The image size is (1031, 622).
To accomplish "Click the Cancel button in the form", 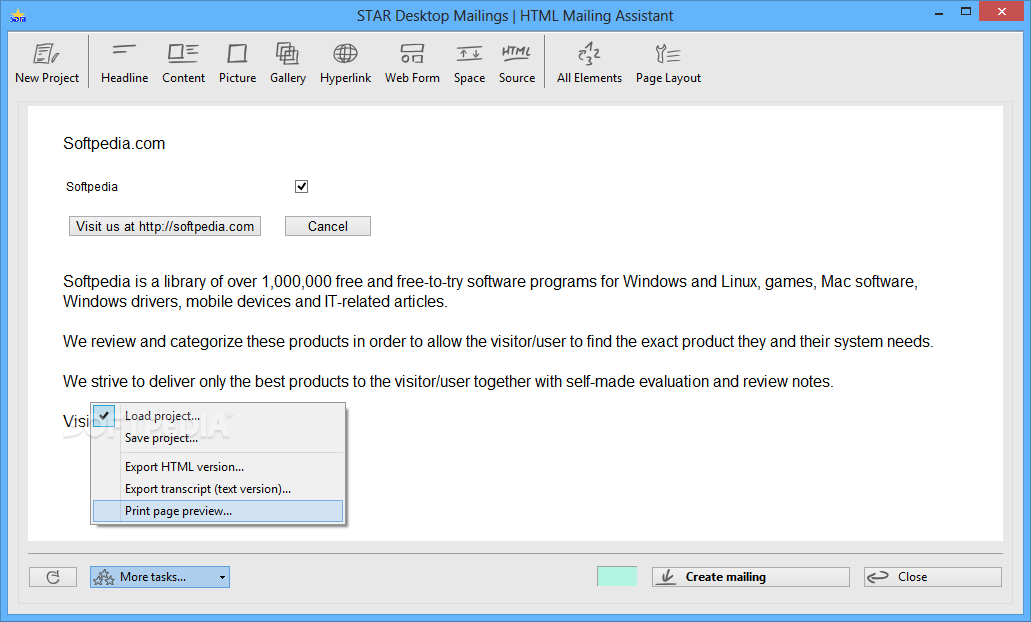I will coord(327,226).
